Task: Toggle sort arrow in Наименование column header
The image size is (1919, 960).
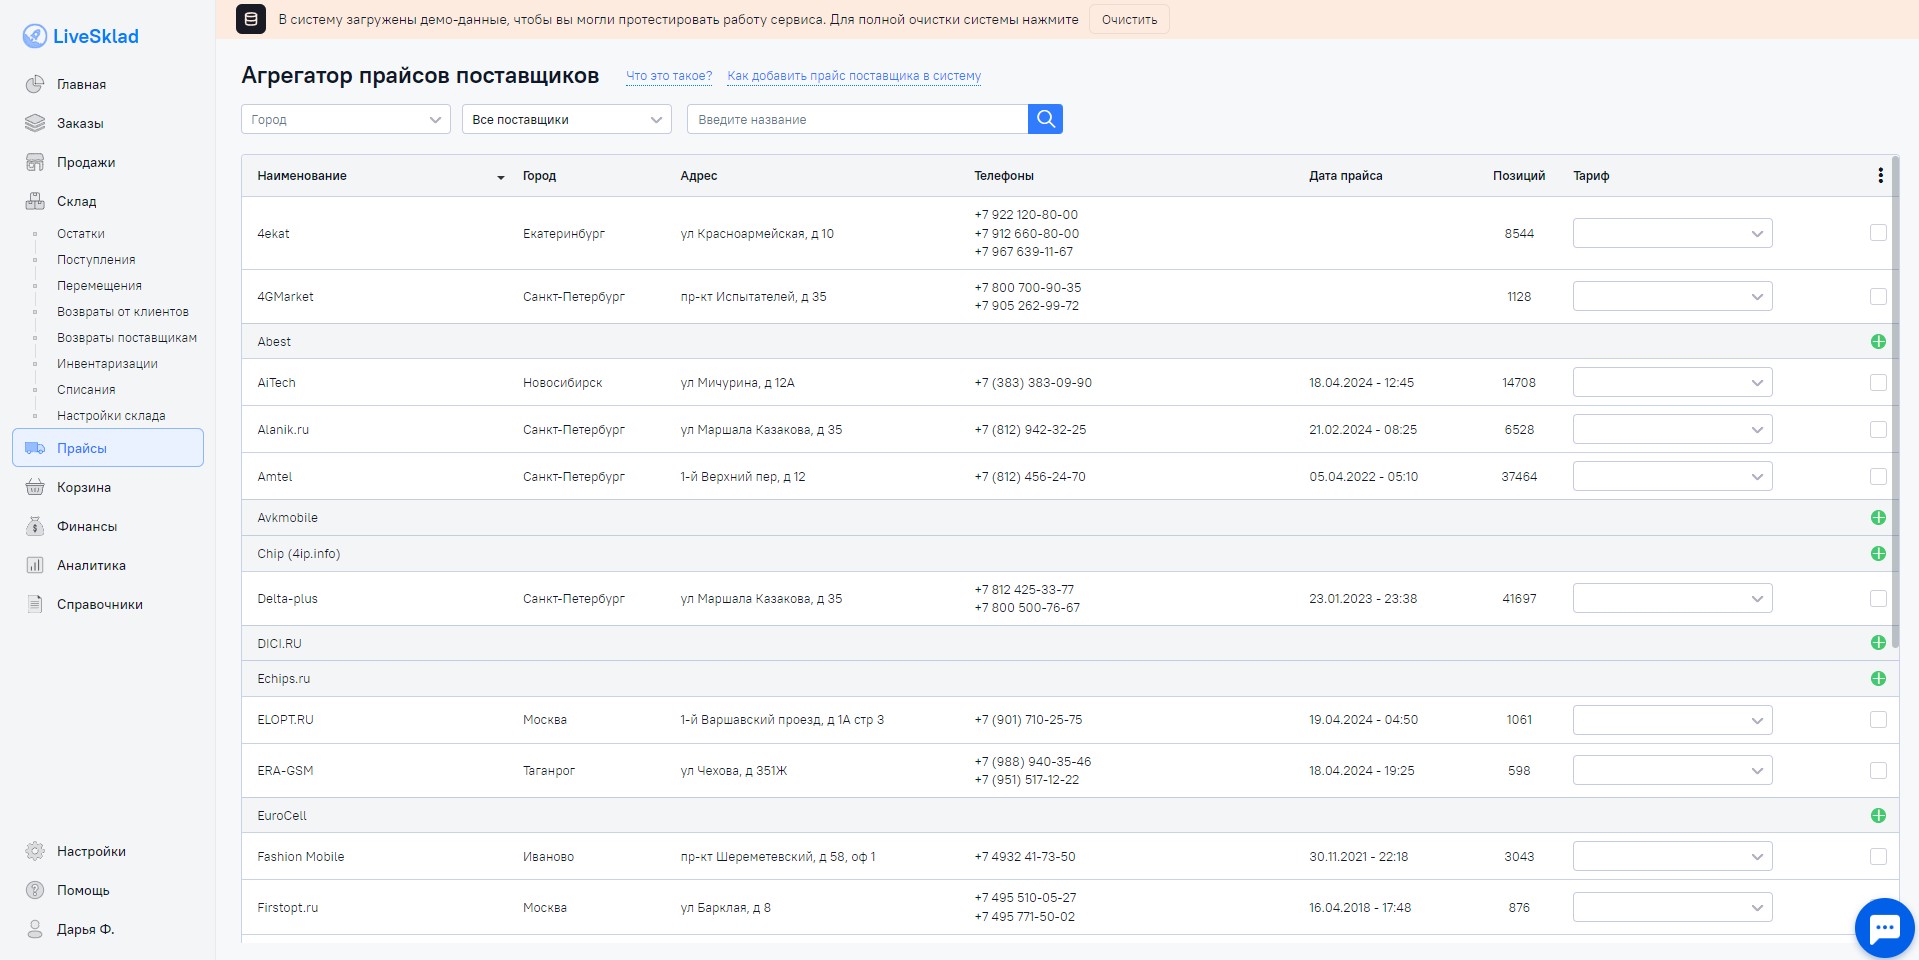Action: [501, 177]
